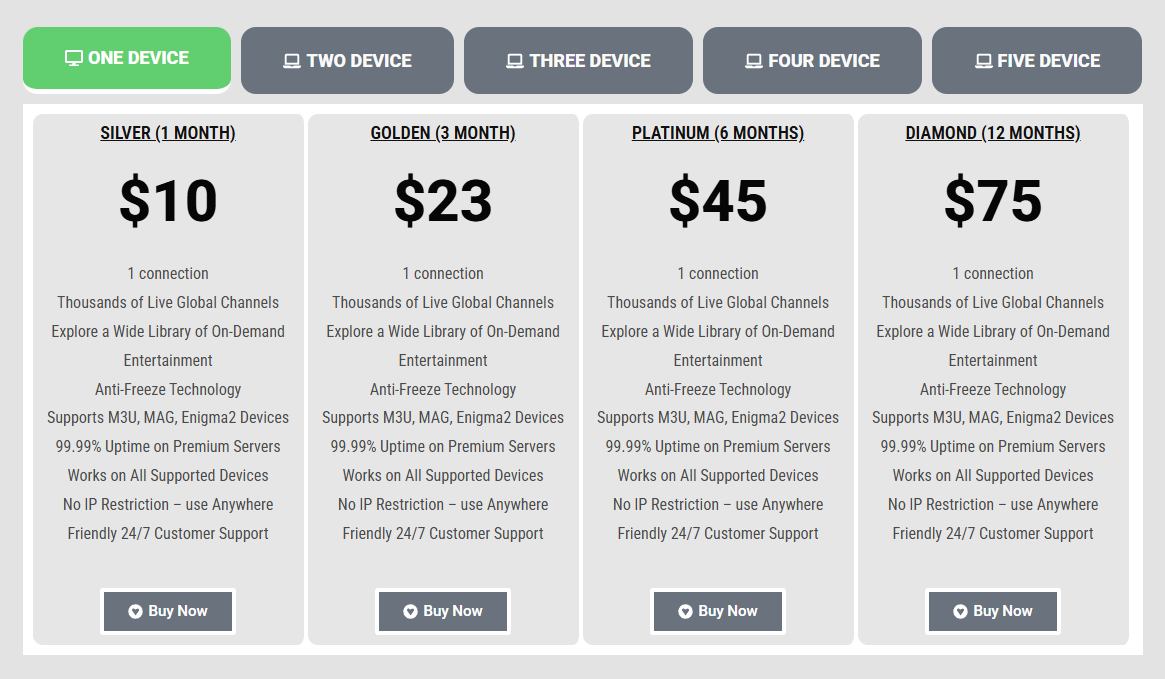Buy Now the $10 Silver plan

pyautogui.click(x=168, y=611)
